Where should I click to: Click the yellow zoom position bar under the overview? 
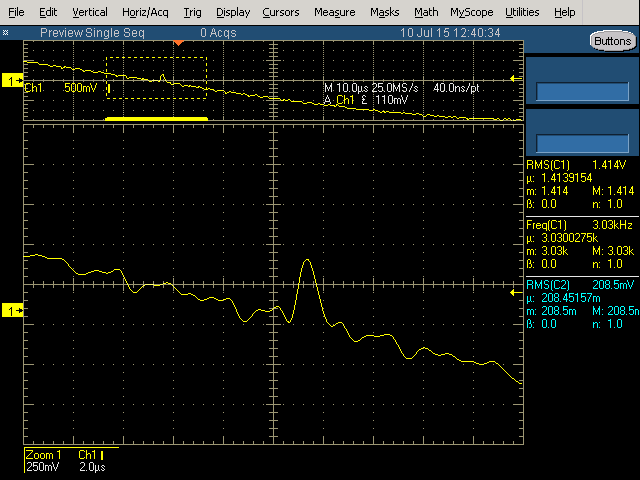pyautogui.click(x=156, y=118)
